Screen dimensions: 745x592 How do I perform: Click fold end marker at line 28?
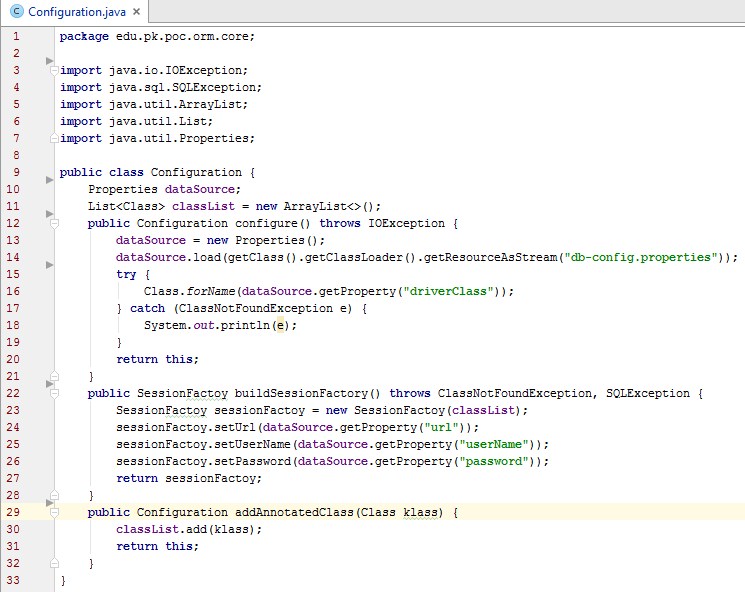click(x=54, y=495)
